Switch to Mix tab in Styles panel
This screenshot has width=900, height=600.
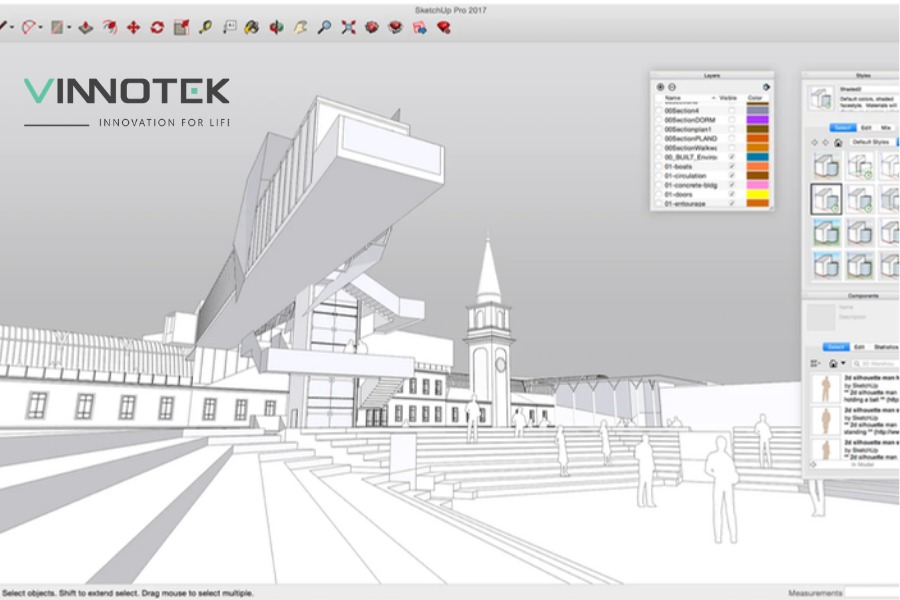[x=886, y=127]
